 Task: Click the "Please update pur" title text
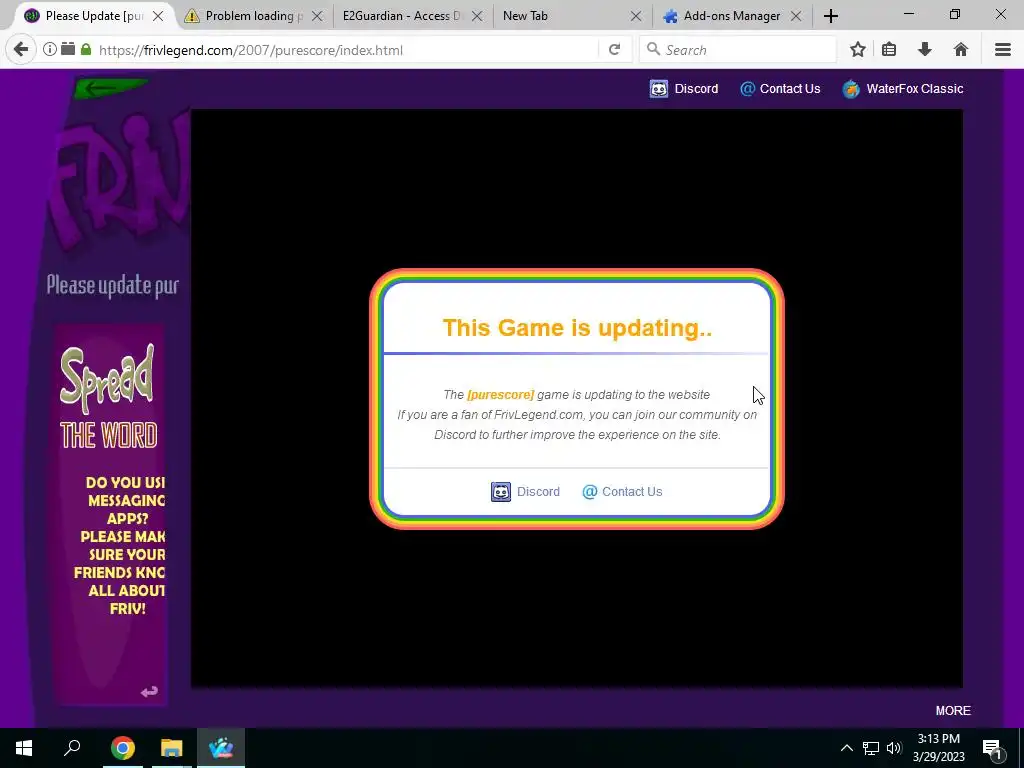pos(112,285)
